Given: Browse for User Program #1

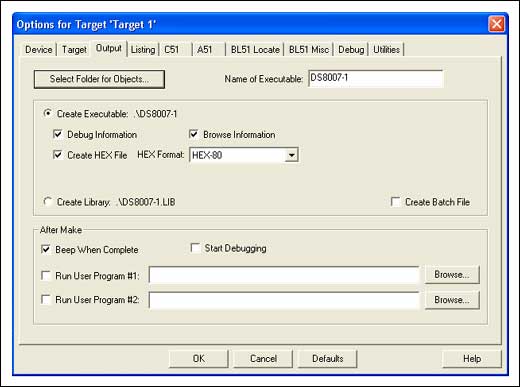Looking at the screenshot, I should 452,275.
